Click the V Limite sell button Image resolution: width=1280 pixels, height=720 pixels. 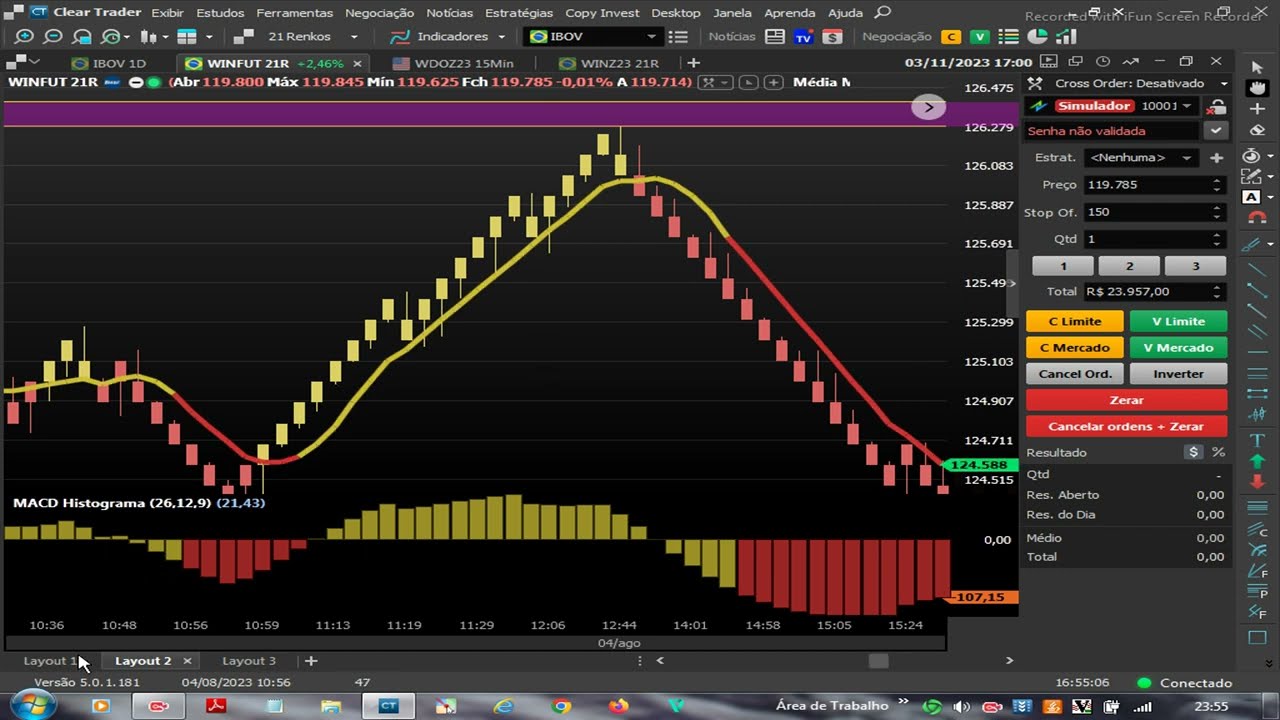pos(1178,321)
